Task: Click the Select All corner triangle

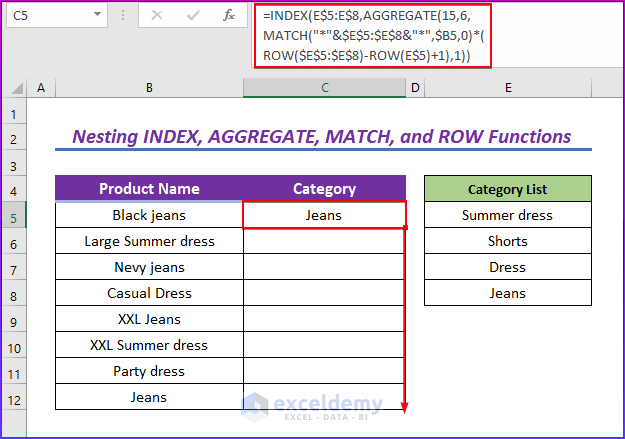Action: click(15, 89)
